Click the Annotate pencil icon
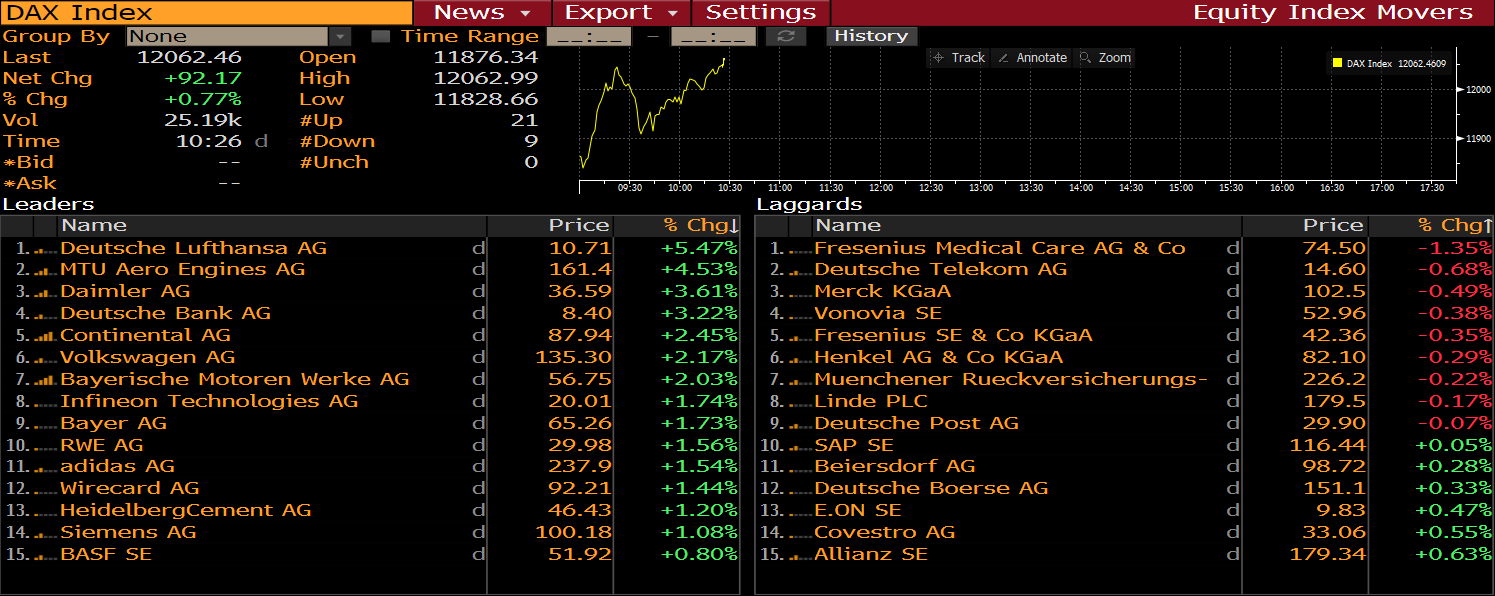 pyautogui.click(x=1003, y=58)
